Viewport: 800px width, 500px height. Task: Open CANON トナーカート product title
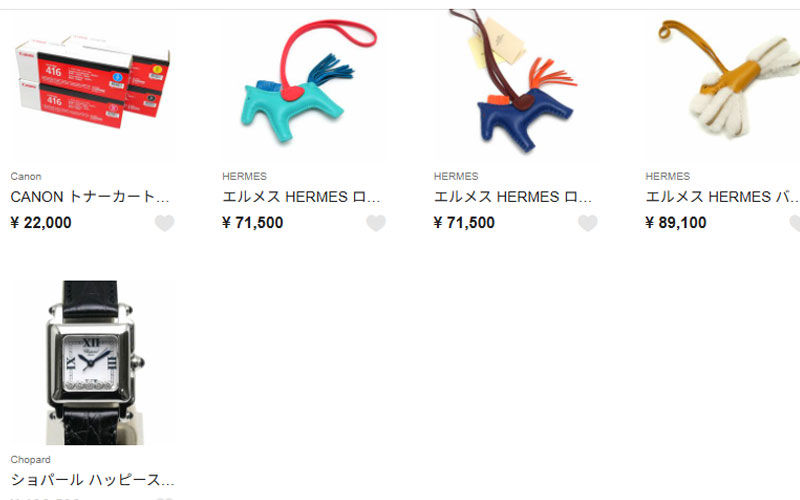(x=90, y=197)
